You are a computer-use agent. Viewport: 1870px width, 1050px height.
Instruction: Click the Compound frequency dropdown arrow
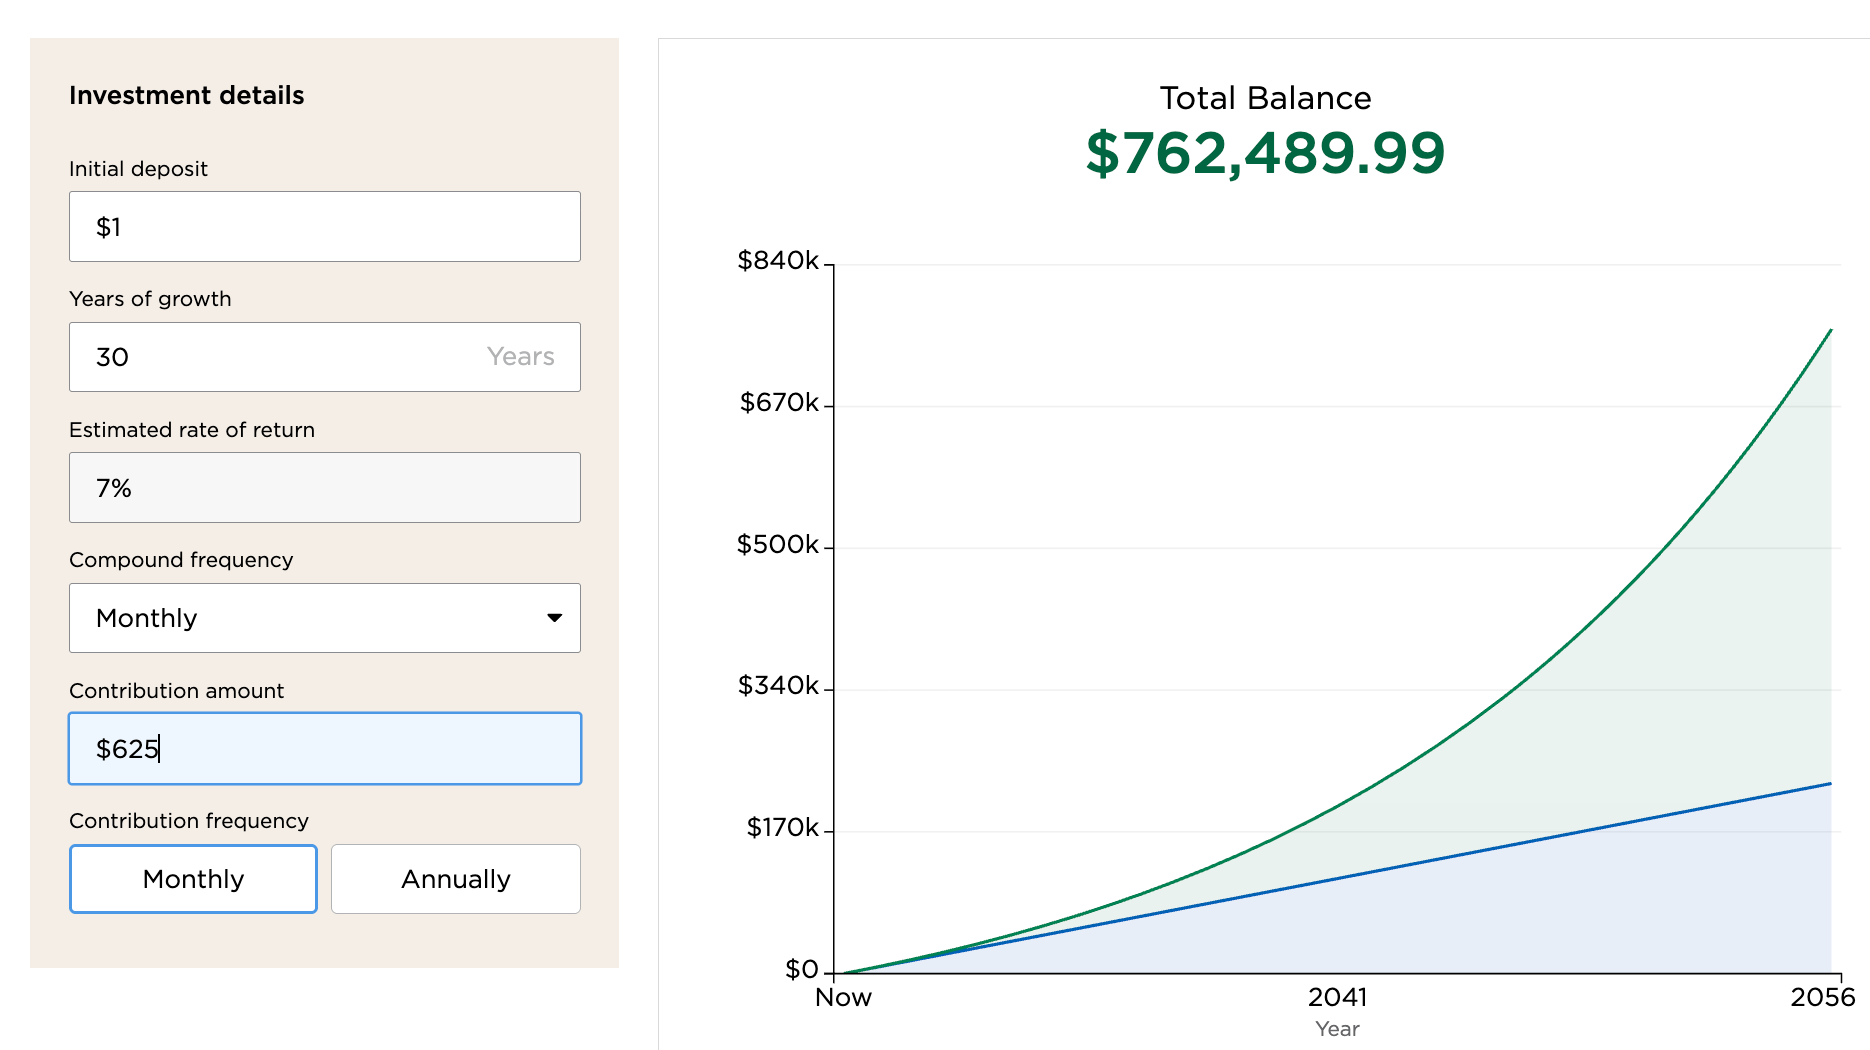554,618
